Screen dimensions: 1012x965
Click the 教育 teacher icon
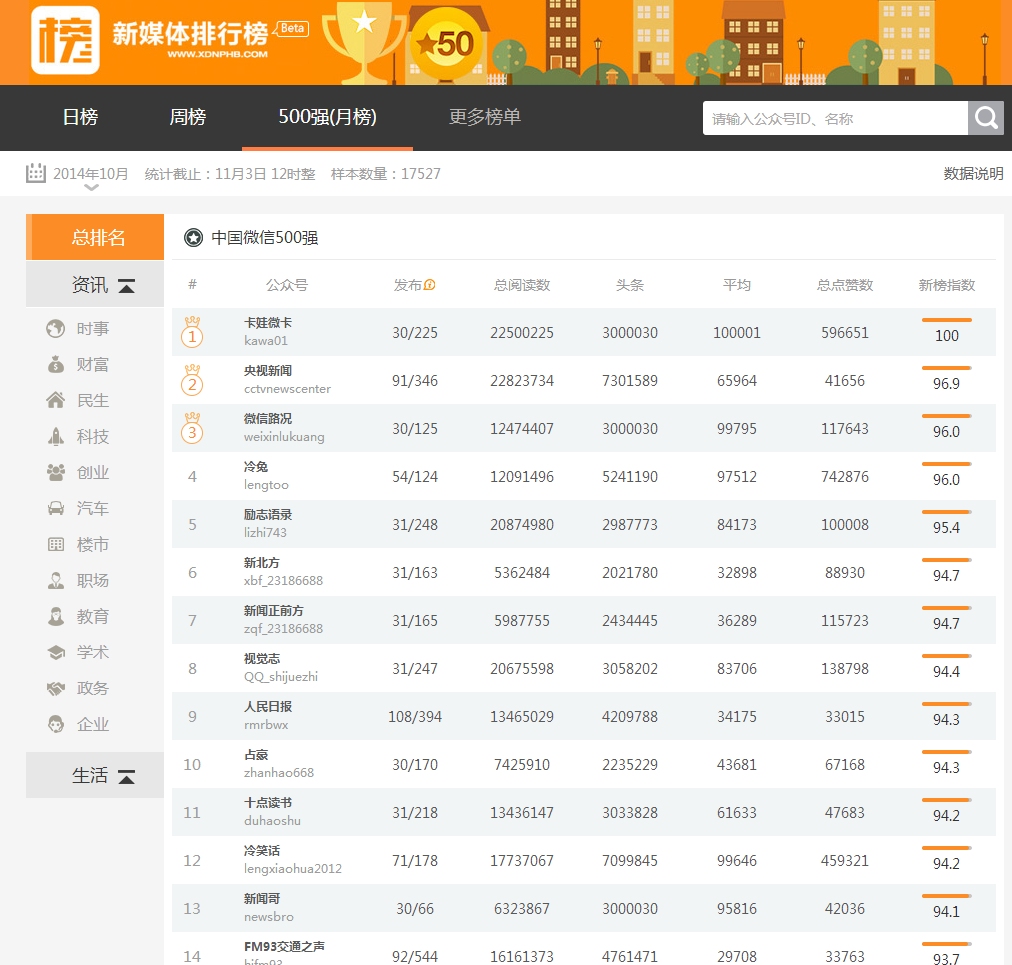[56, 616]
